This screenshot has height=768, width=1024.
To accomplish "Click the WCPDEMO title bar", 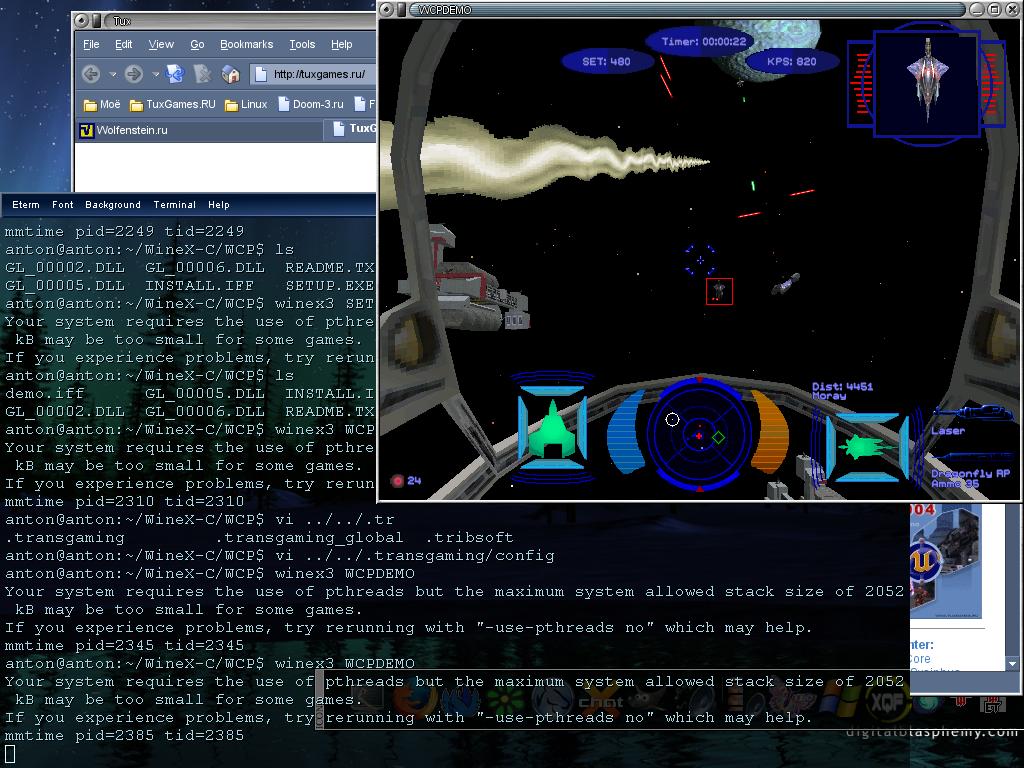I will point(686,9).
